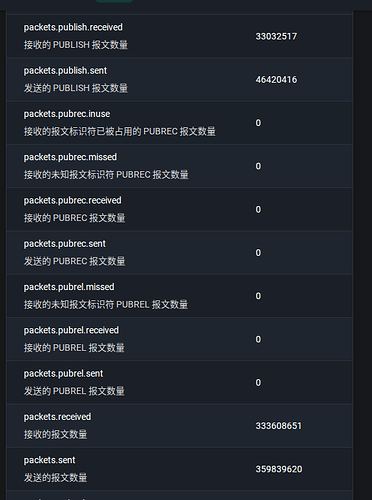Select the packets.sent metric name
Viewport: 372px width, 500px height.
click(49, 460)
